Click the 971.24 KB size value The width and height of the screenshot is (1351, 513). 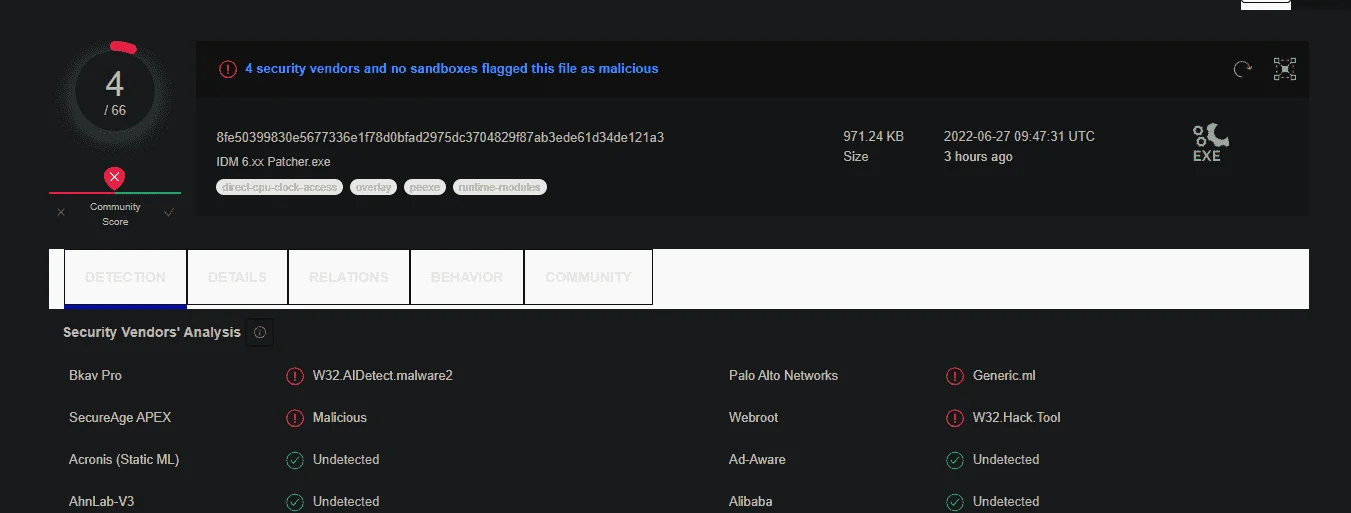coord(873,136)
